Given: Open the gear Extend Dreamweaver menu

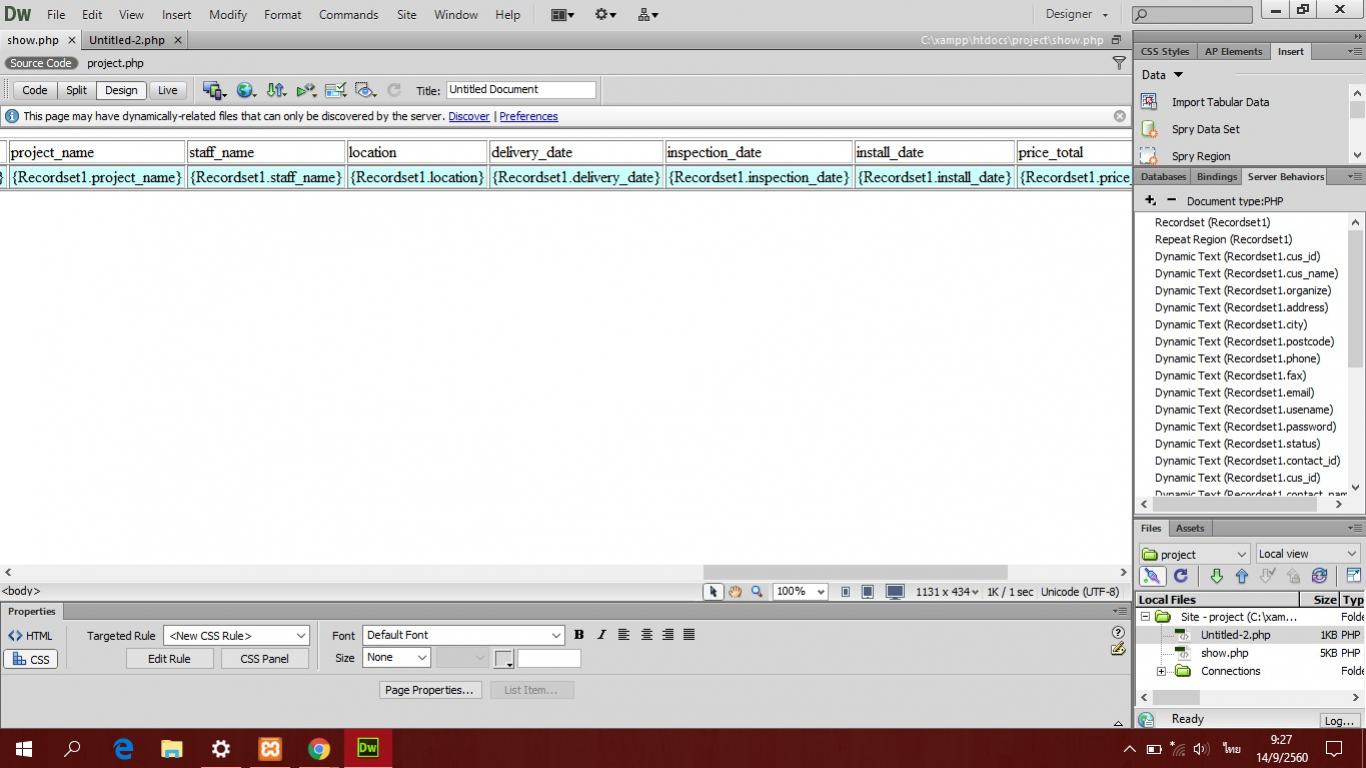Looking at the screenshot, I should click(x=605, y=14).
